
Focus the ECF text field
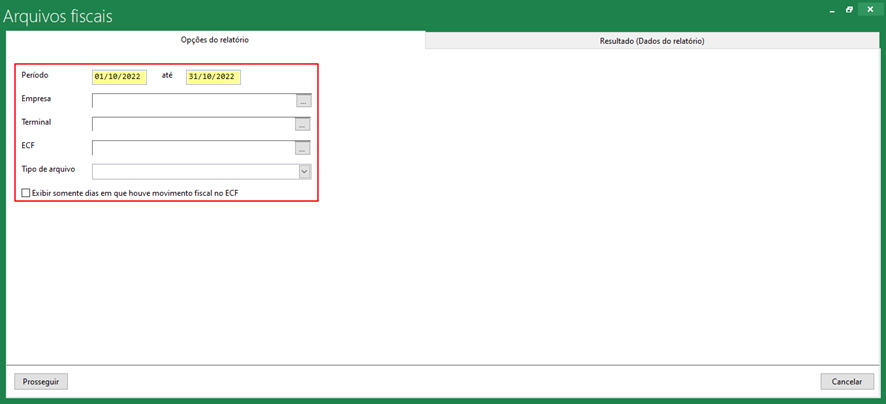coord(193,149)
